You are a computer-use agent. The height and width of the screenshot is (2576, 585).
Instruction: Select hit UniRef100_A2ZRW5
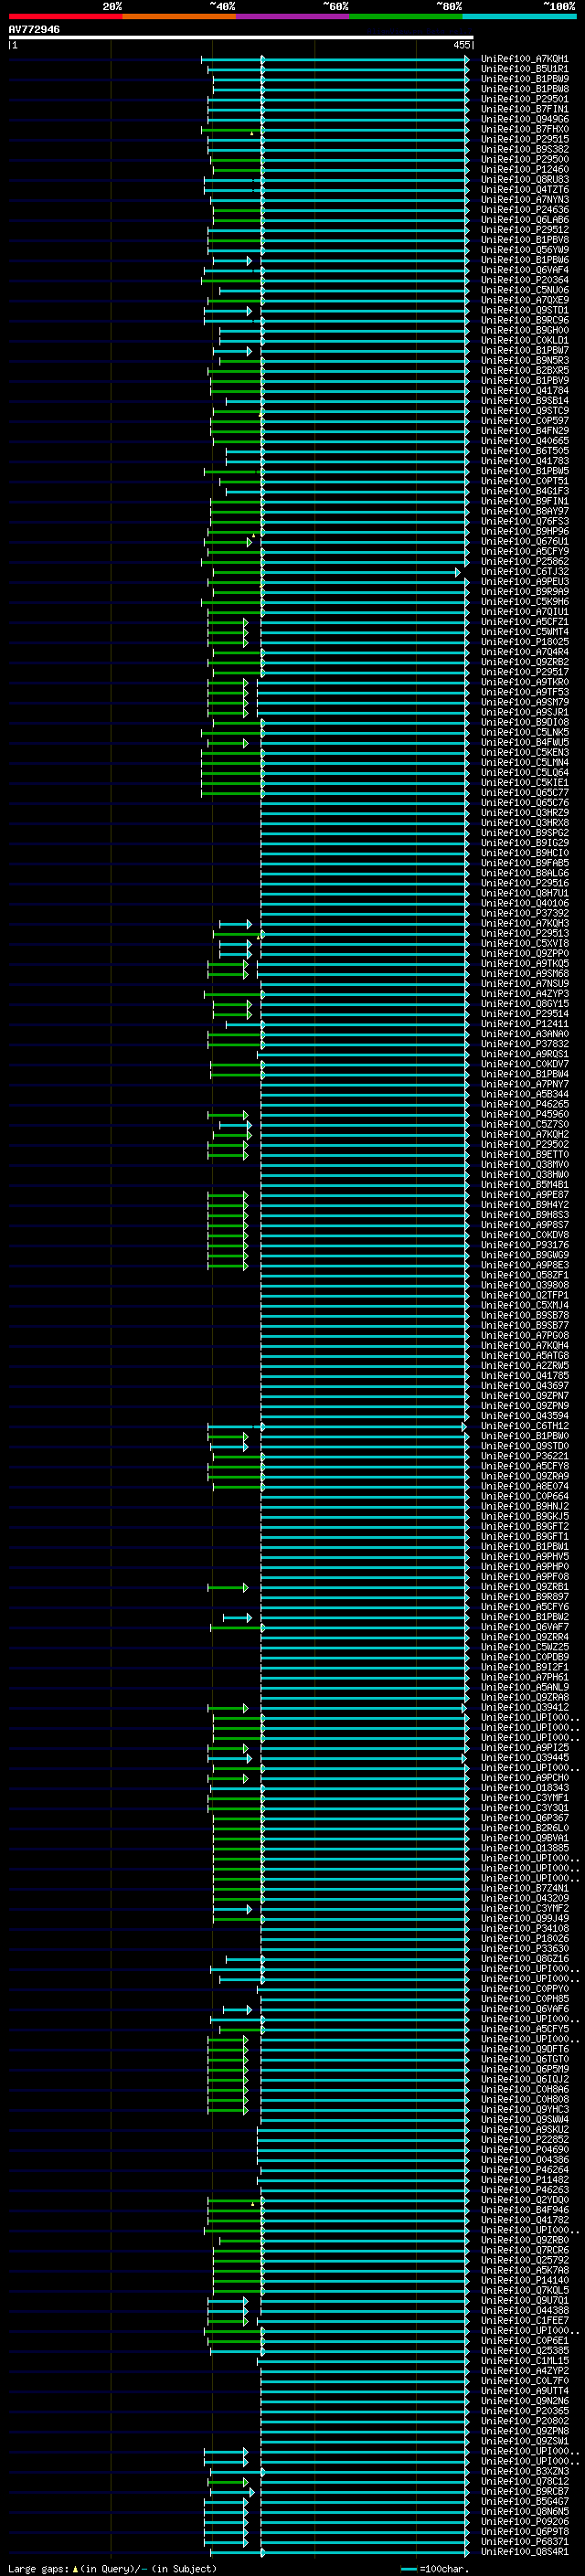524,1365
